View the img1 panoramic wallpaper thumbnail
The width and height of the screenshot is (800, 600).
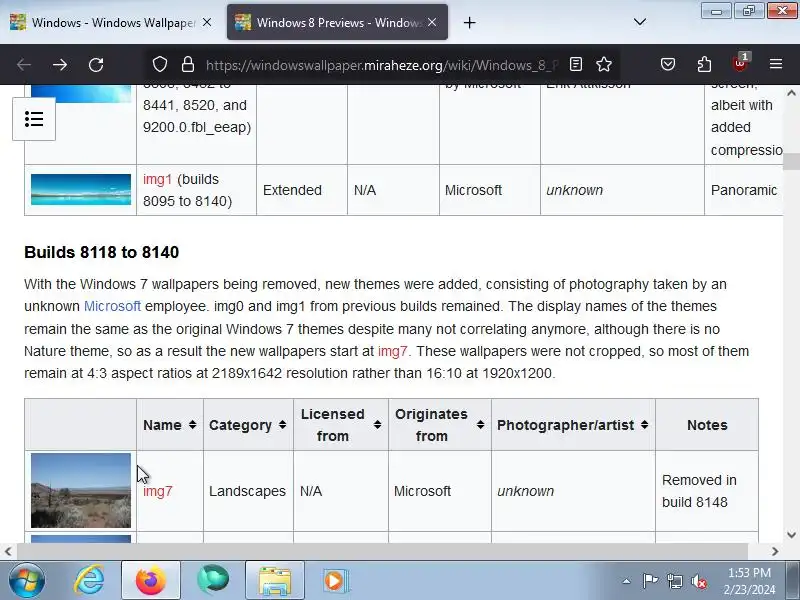tap(81, 189)
